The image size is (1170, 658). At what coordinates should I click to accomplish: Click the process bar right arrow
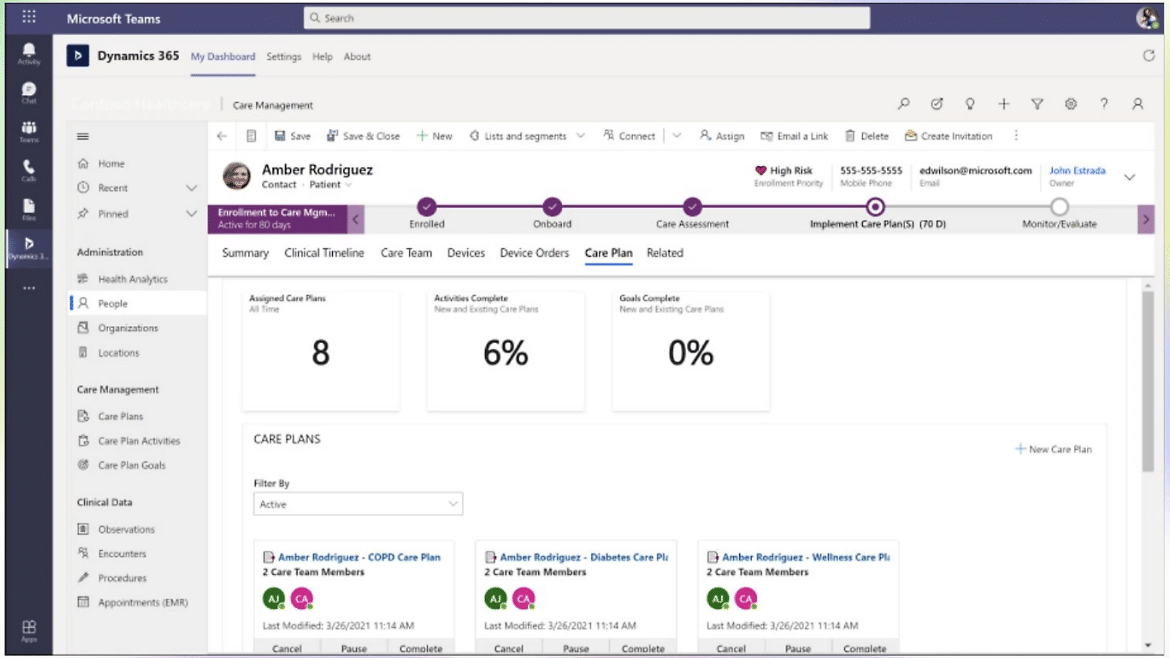(x=1146, y=219)
